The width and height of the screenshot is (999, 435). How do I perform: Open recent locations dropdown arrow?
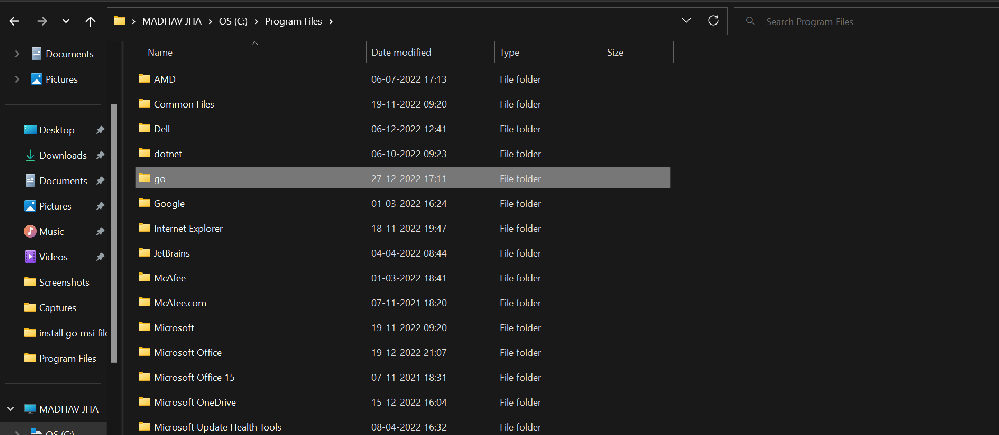(x=66, y=21)
